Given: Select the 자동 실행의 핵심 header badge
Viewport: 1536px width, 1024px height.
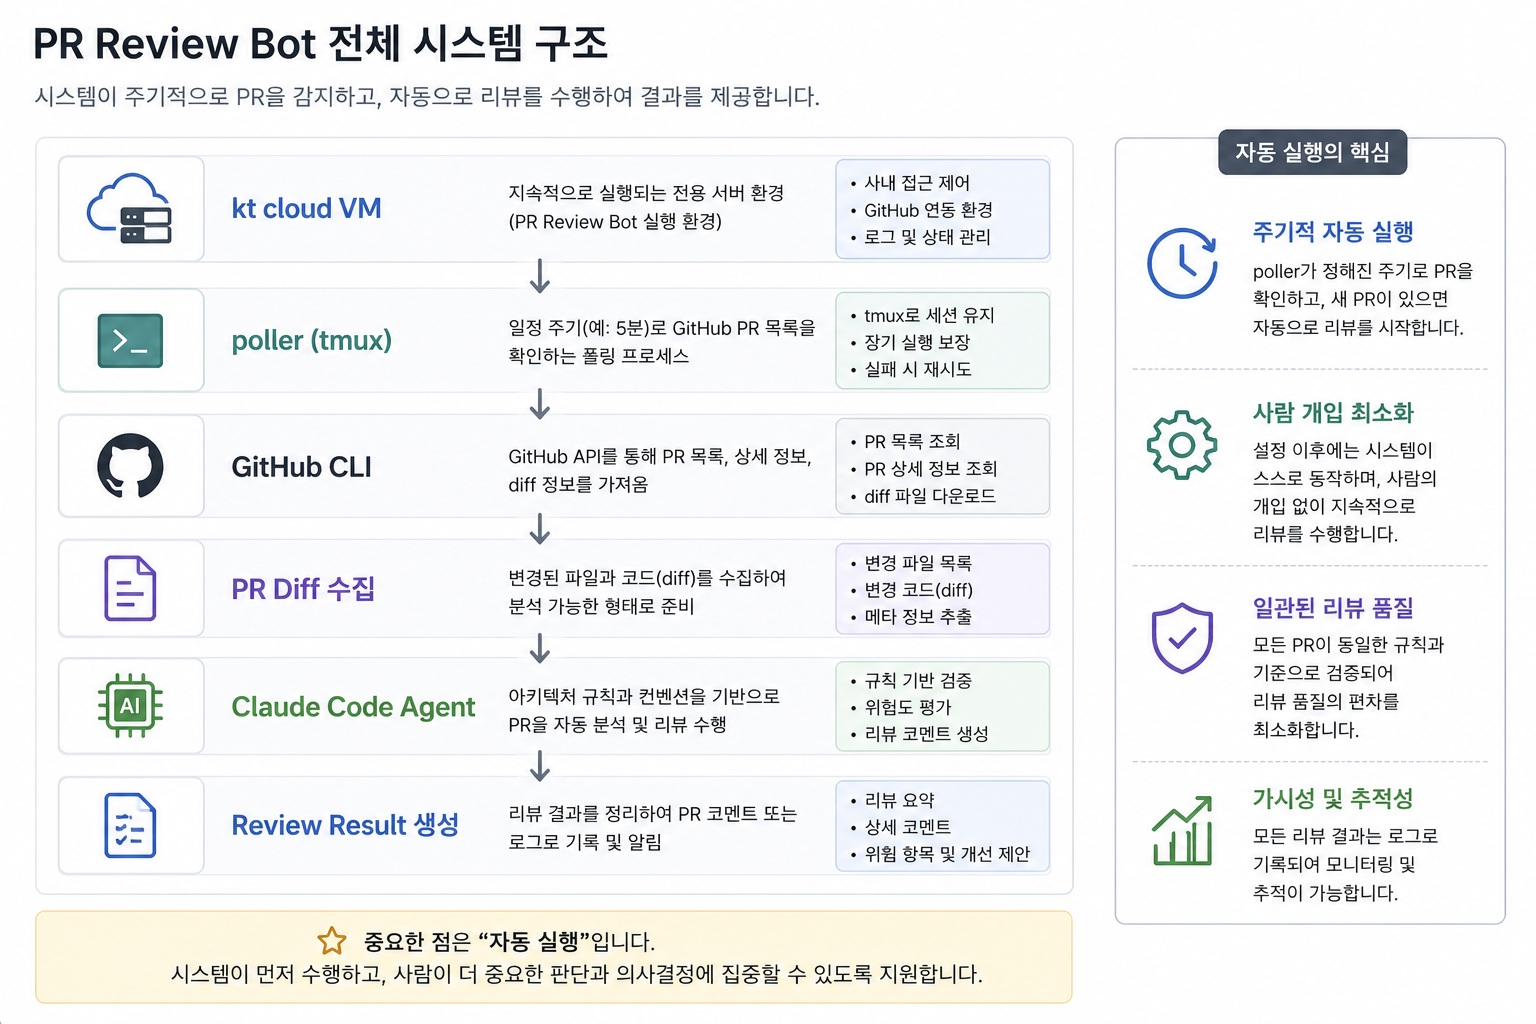Looking at the screenshot, I should [1312, 152].
